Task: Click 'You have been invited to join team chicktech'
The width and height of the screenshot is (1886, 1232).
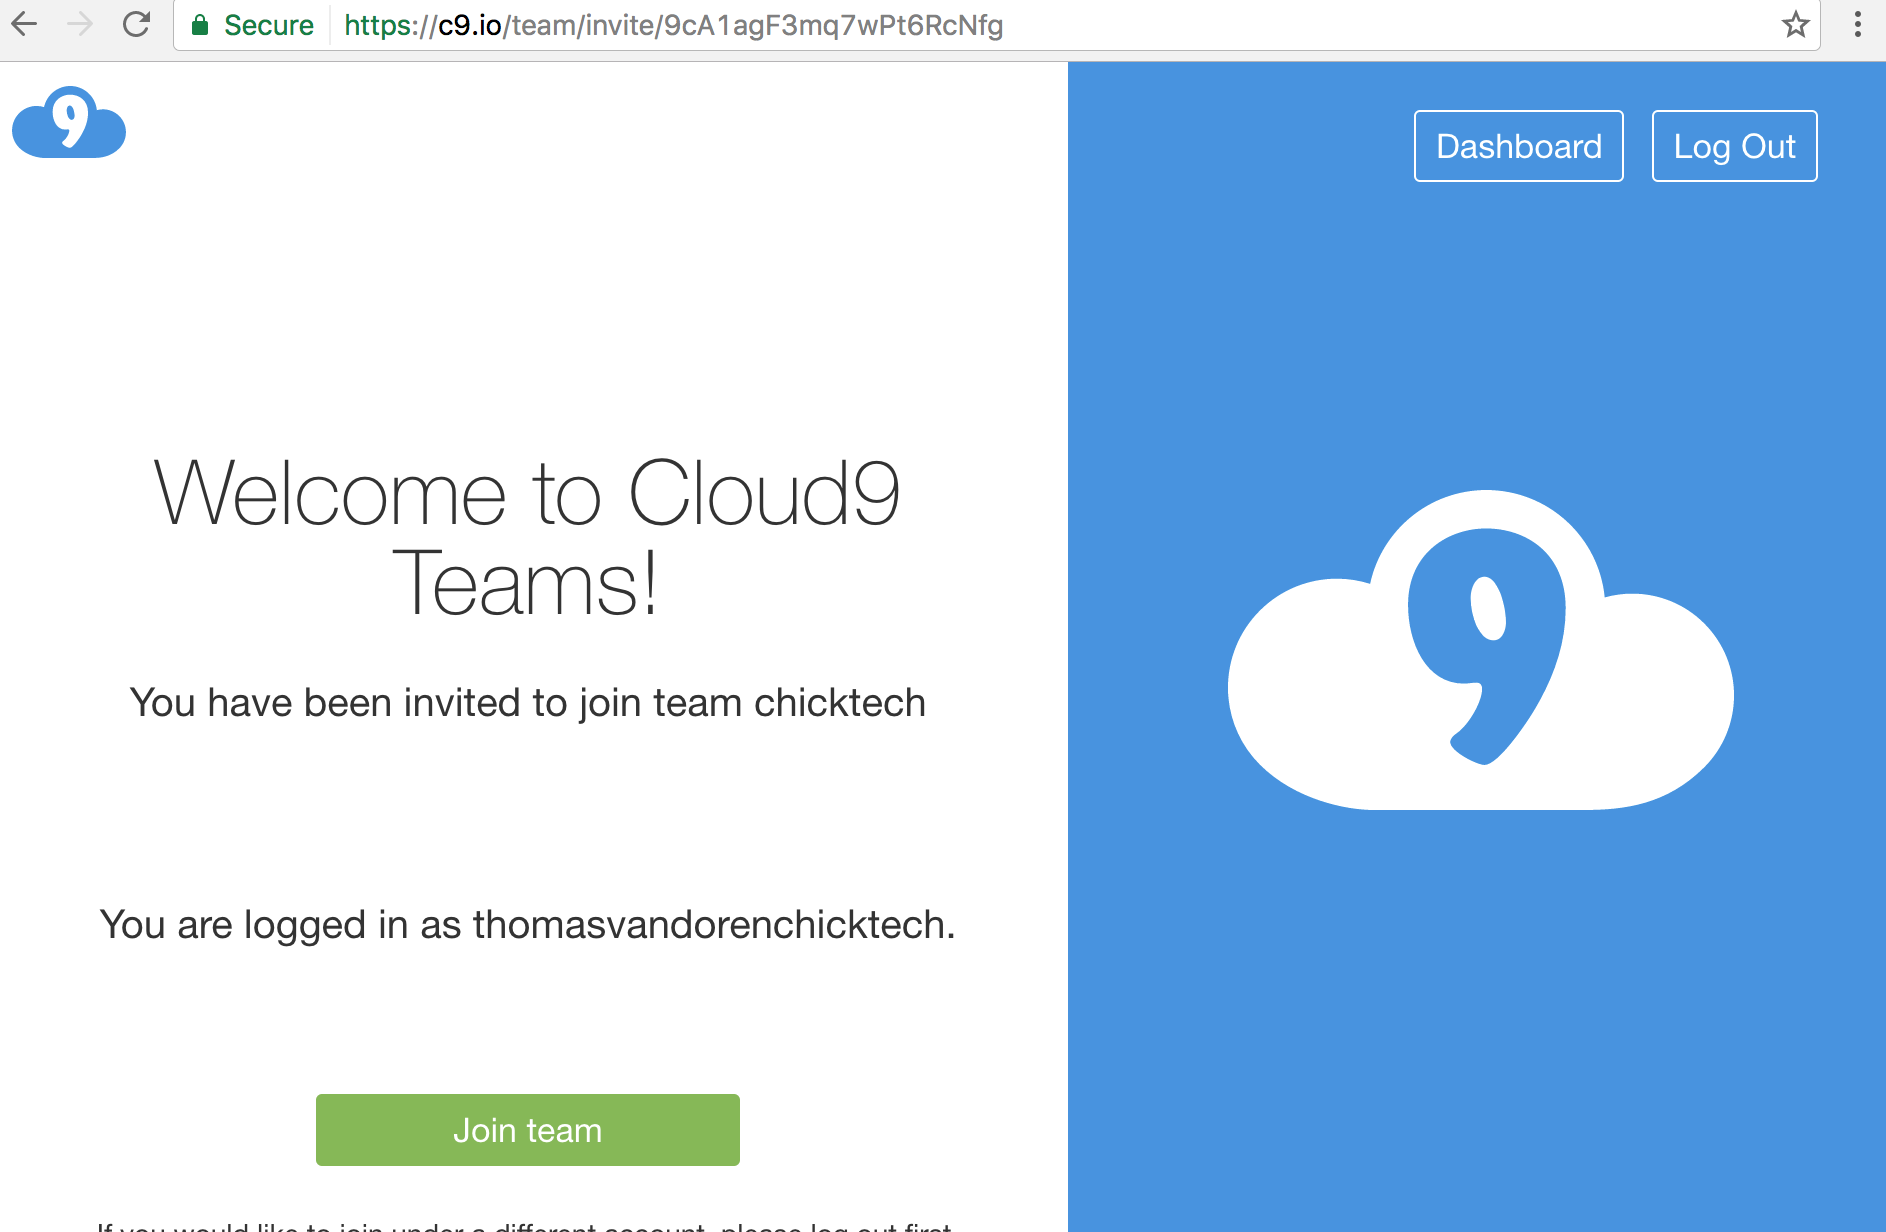Action: [x=527, y=703]
